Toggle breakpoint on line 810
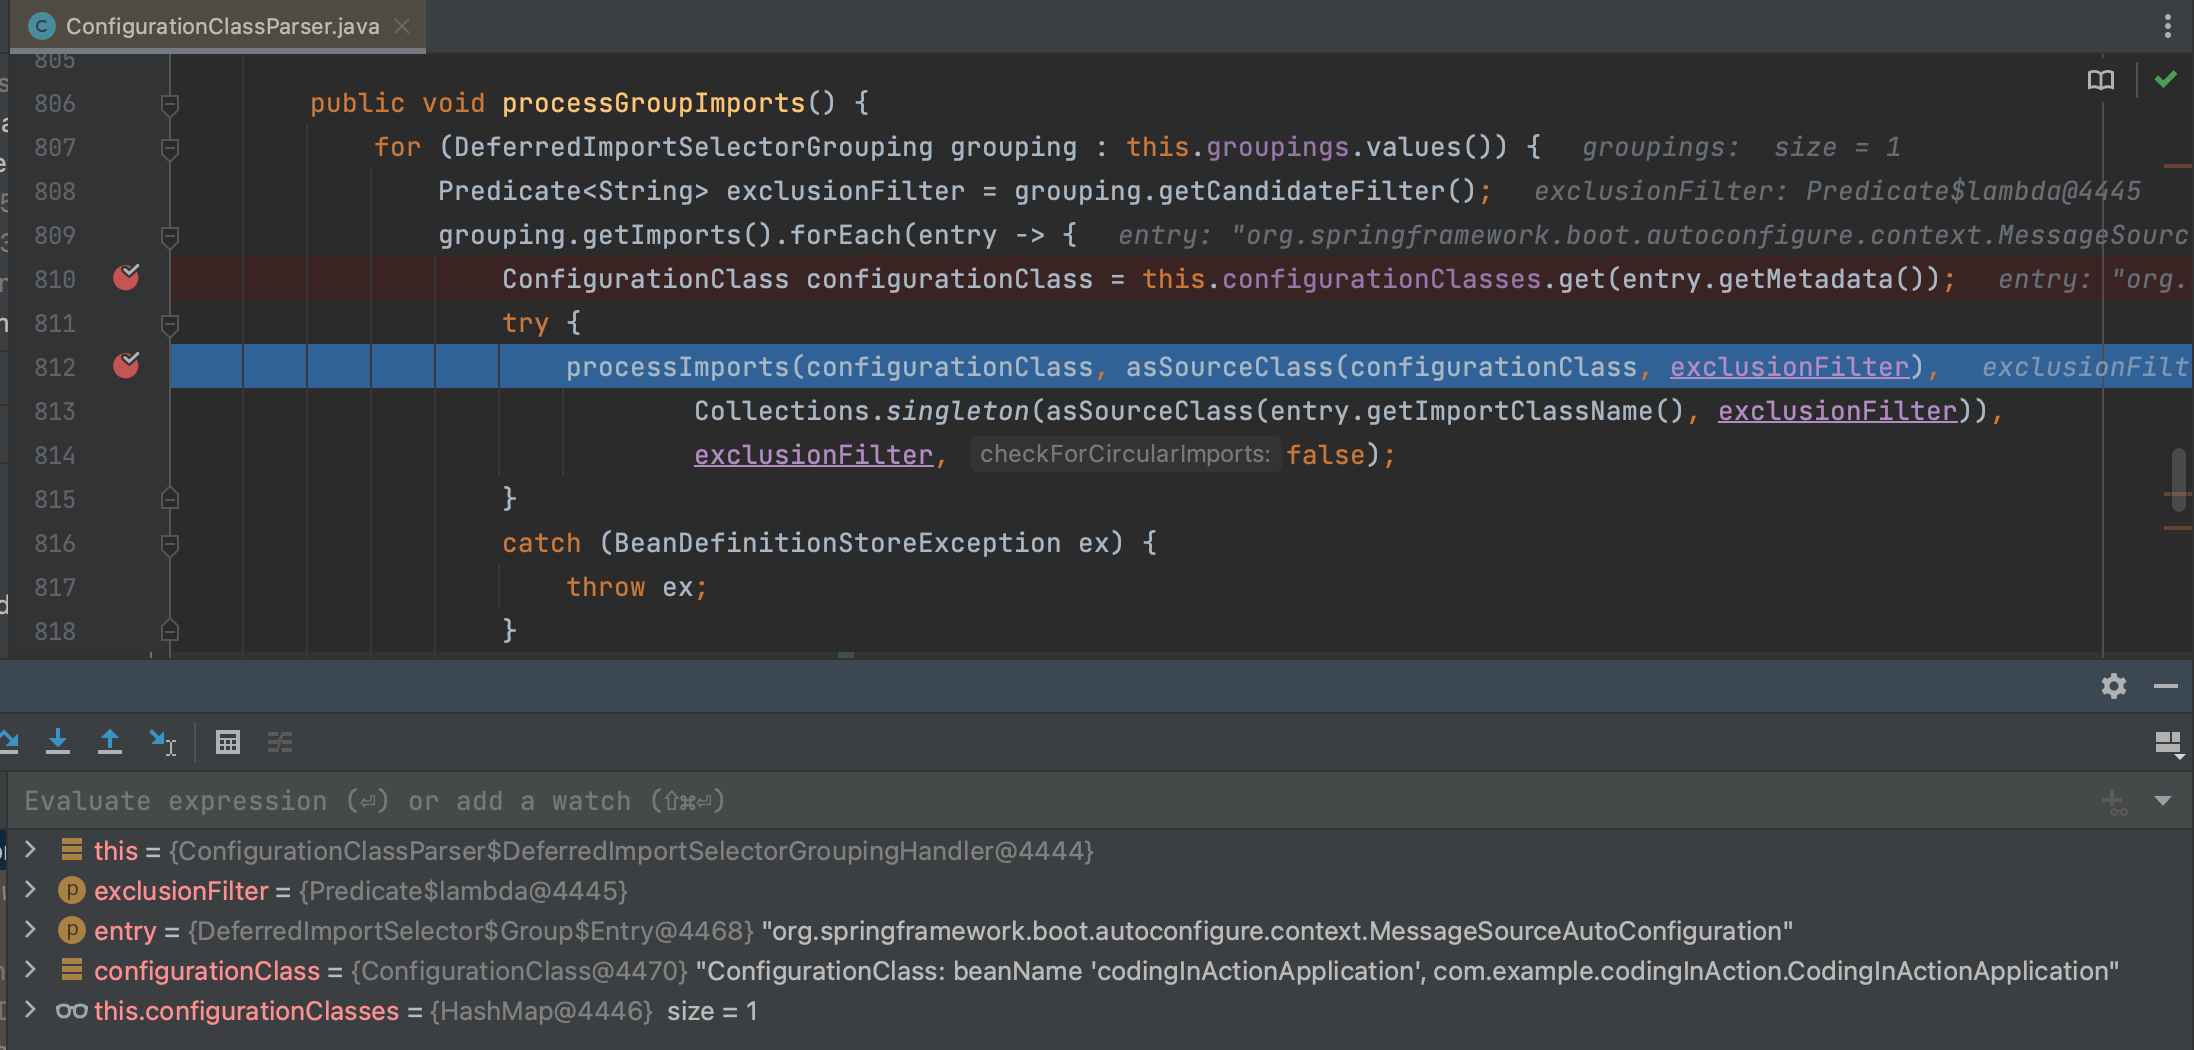2194x1050 pixels. [x=126, y=278]
